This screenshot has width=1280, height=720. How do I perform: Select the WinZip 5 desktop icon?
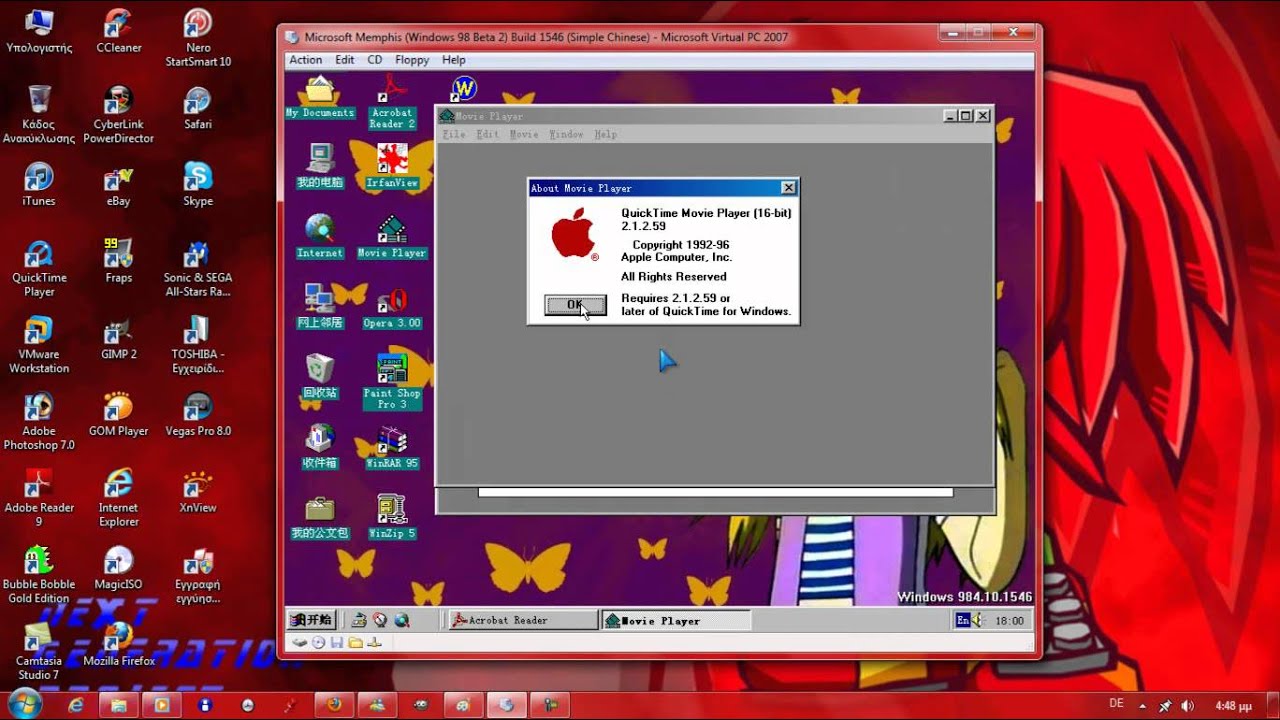click(392, 517)
